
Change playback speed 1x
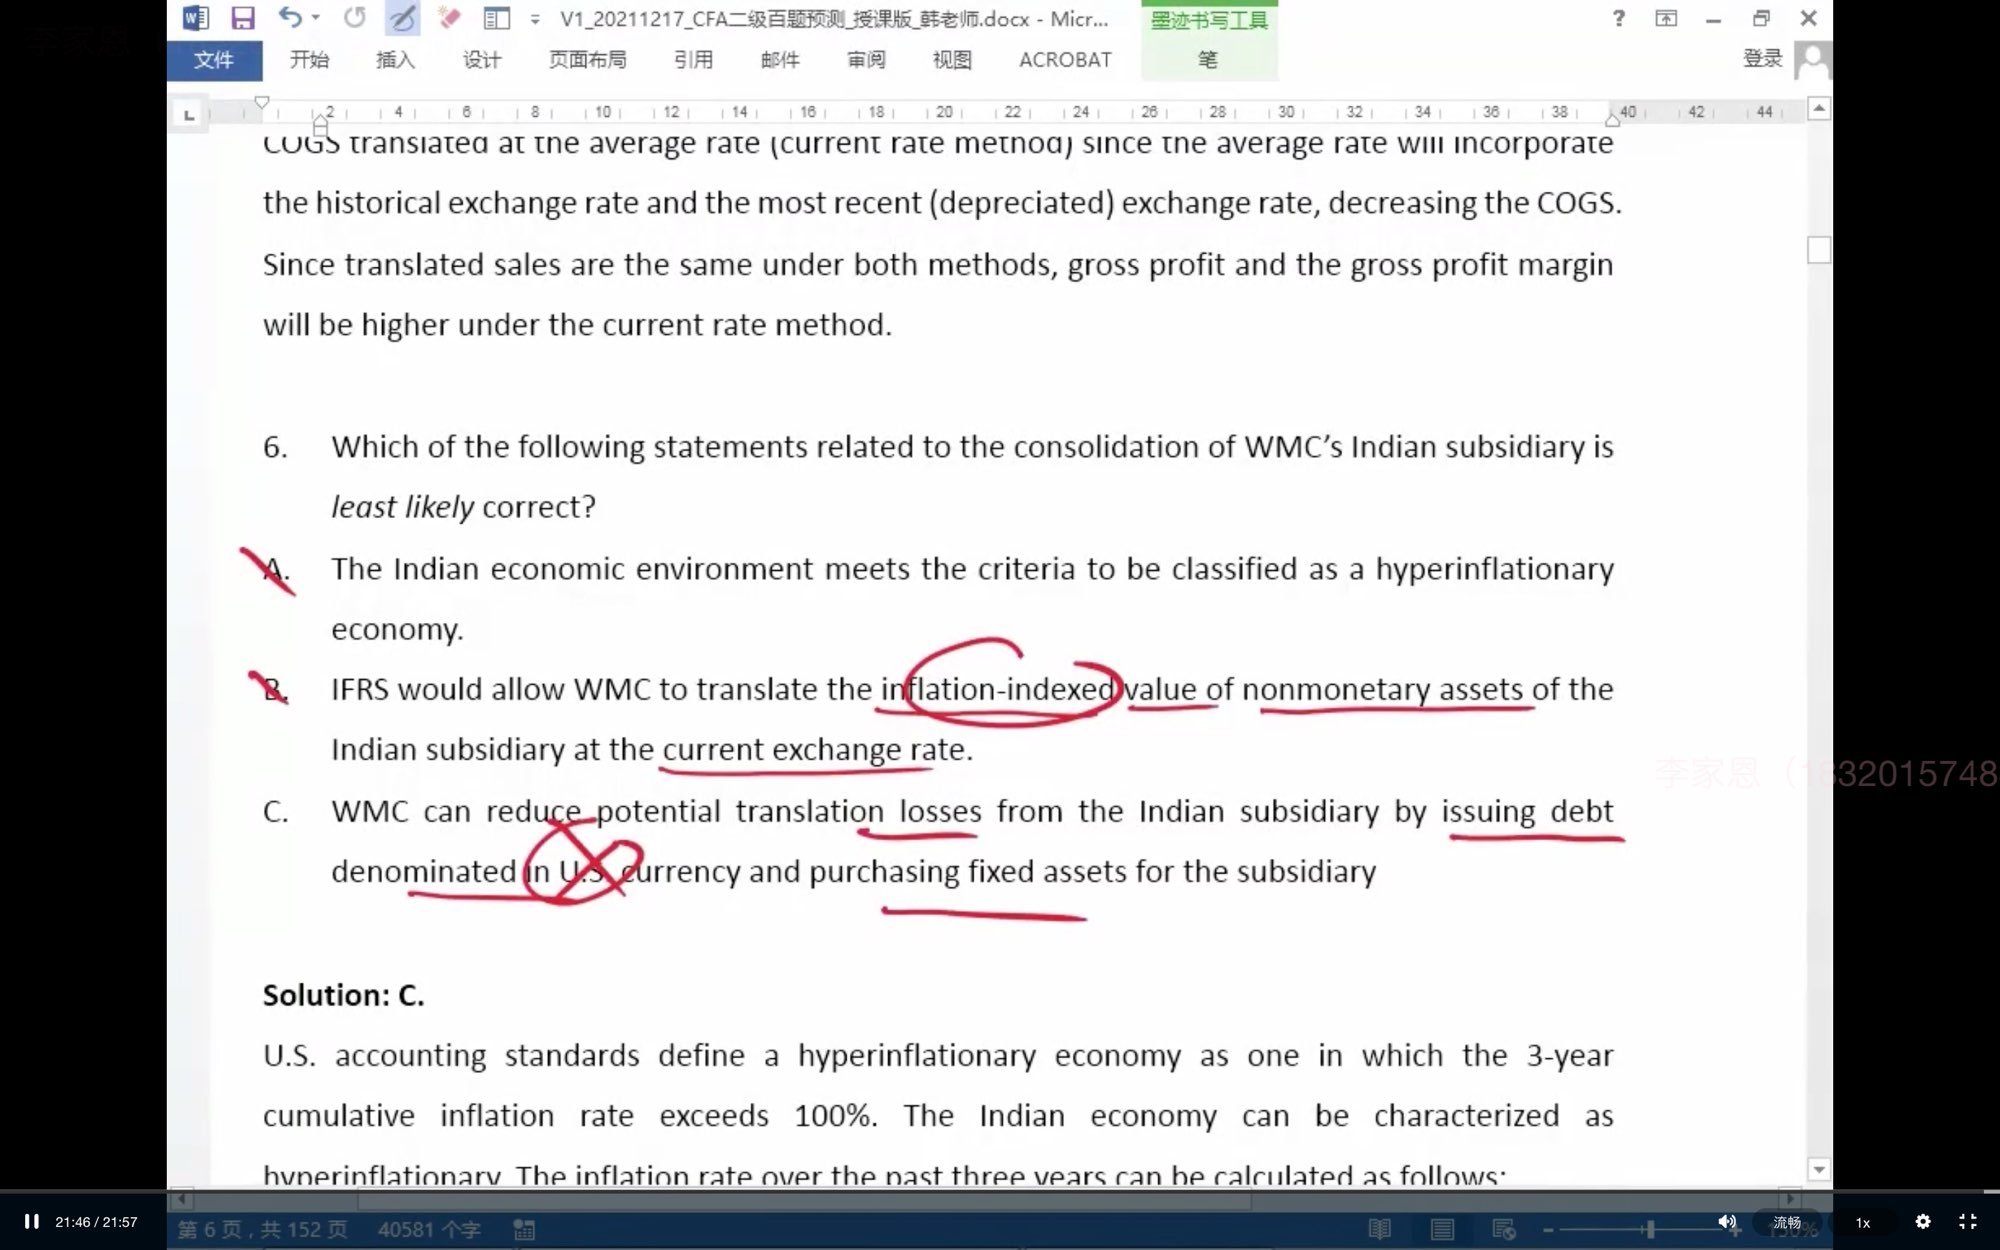(x=1862, y=1222)
